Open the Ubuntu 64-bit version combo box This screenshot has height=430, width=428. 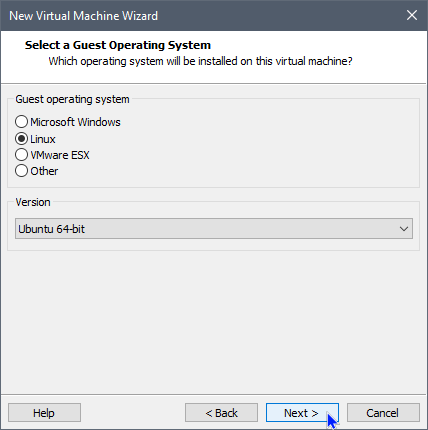(214, 229)
